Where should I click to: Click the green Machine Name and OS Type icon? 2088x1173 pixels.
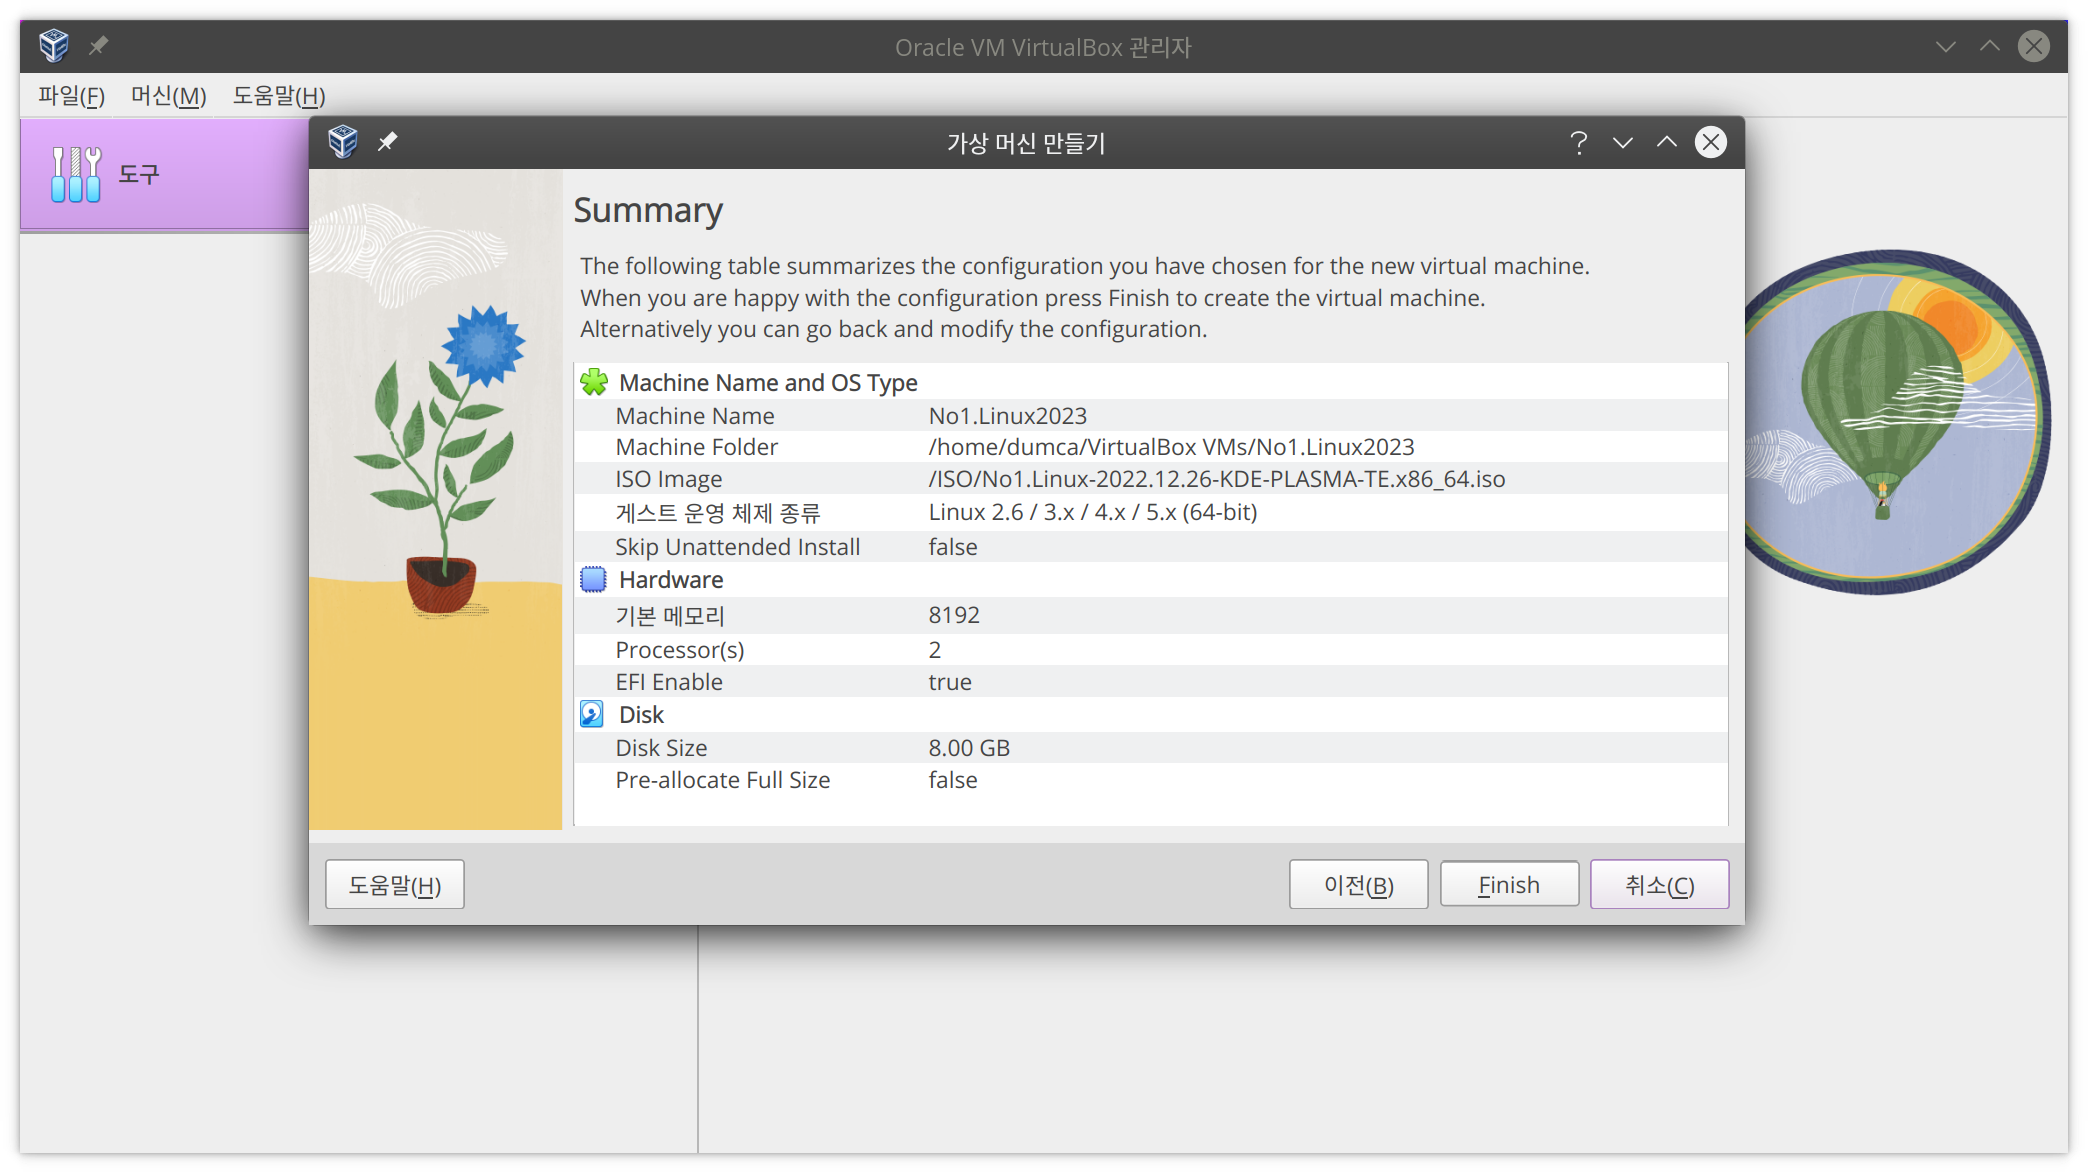(x=594, y=381)
